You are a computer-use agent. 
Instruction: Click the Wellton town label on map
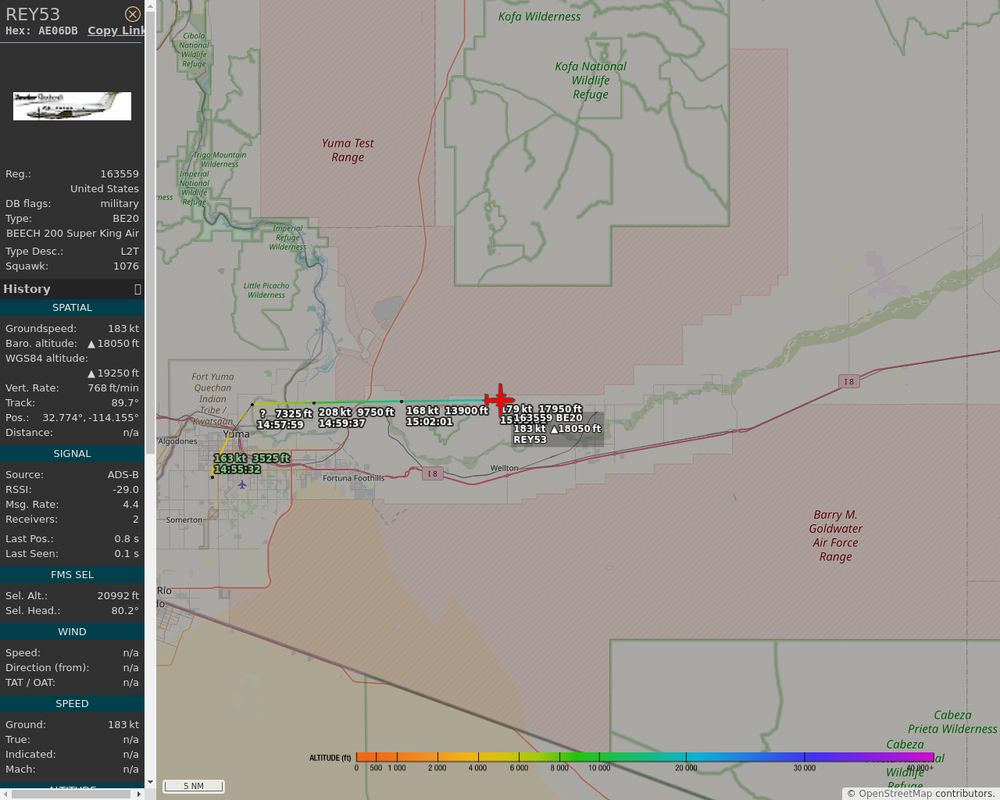(504, 468)
